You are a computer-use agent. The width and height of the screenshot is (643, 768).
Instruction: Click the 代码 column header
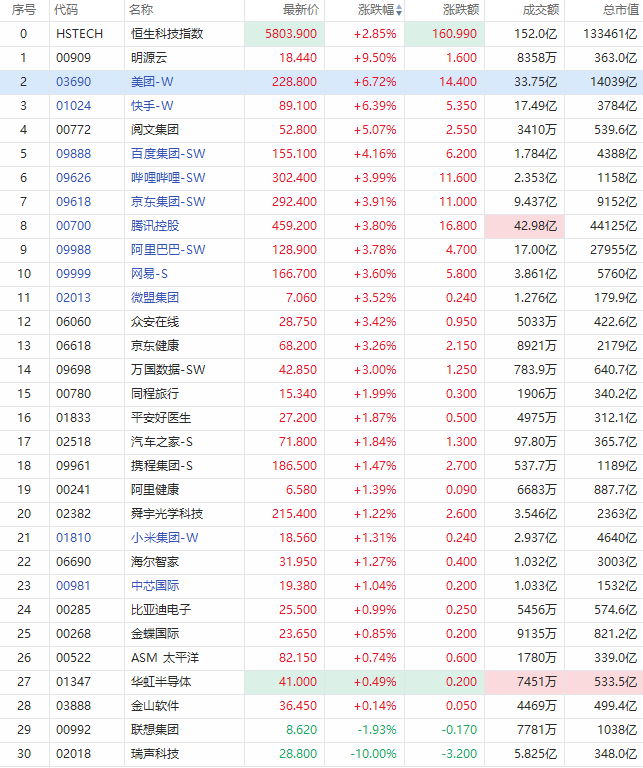[x=66, y=10]
